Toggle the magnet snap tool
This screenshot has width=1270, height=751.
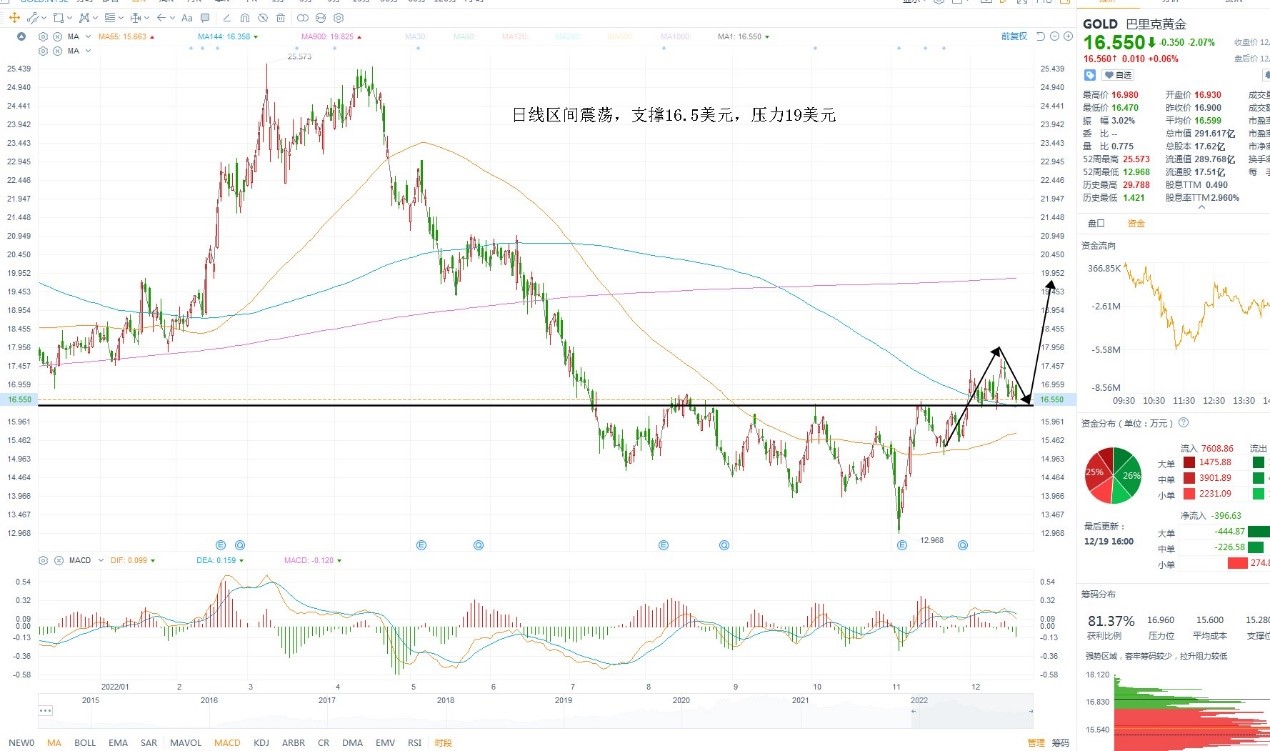pyautogui.click(x=245, y=17)
